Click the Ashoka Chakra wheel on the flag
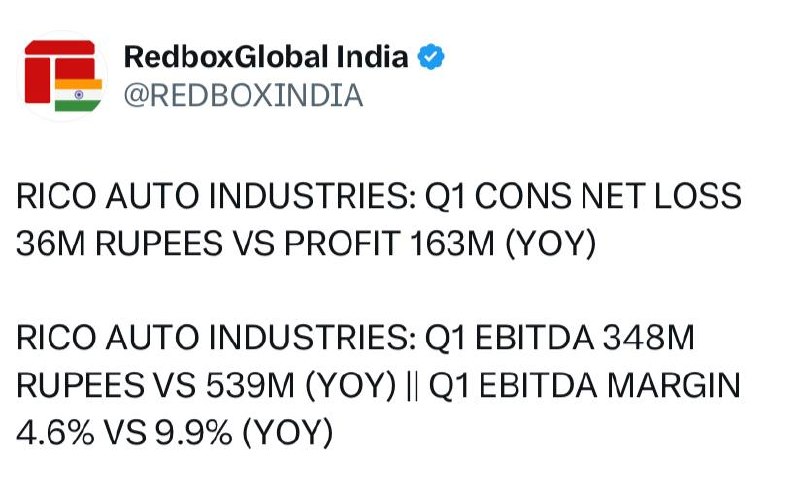Screen dimensions: 800x489 click(79, 95)
